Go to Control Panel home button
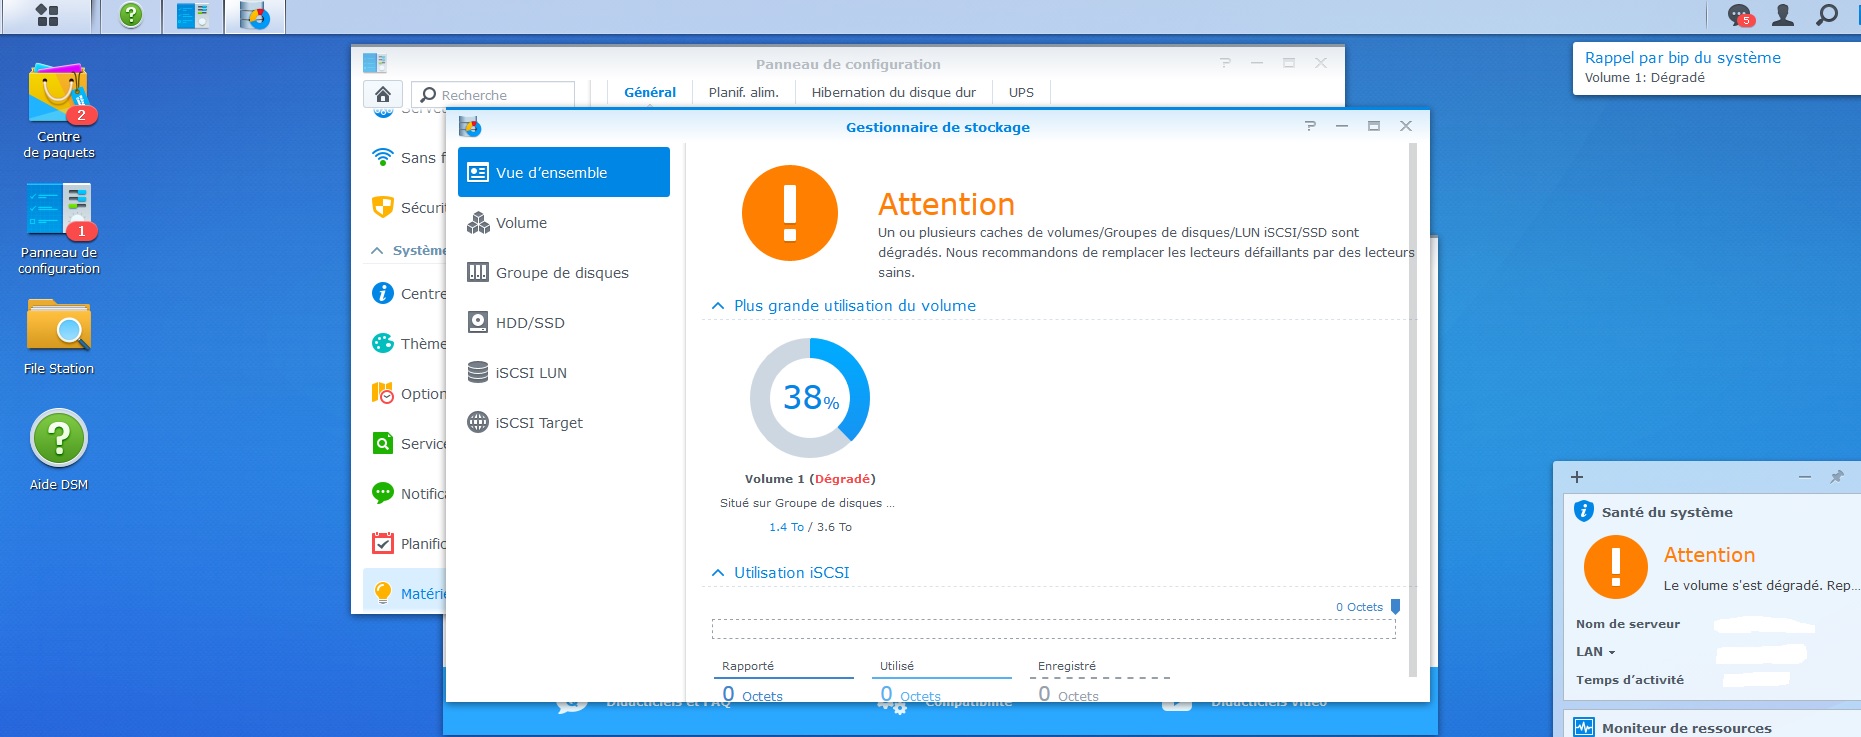This screenshot has height=737, width=1861. 383,94
